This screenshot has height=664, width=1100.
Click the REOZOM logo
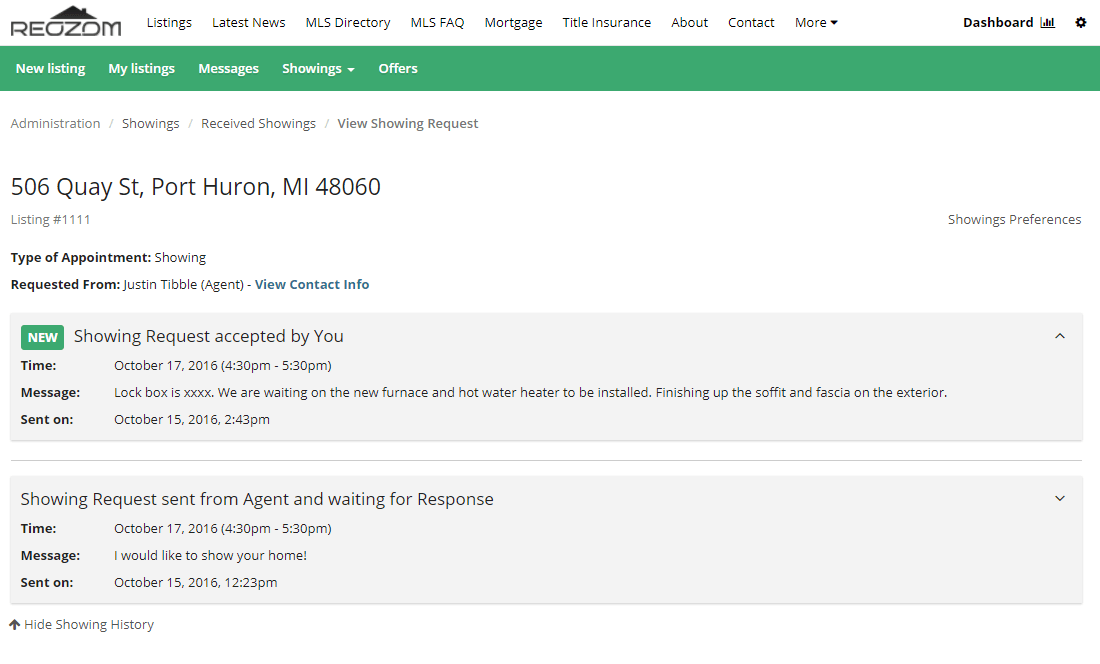66,22
